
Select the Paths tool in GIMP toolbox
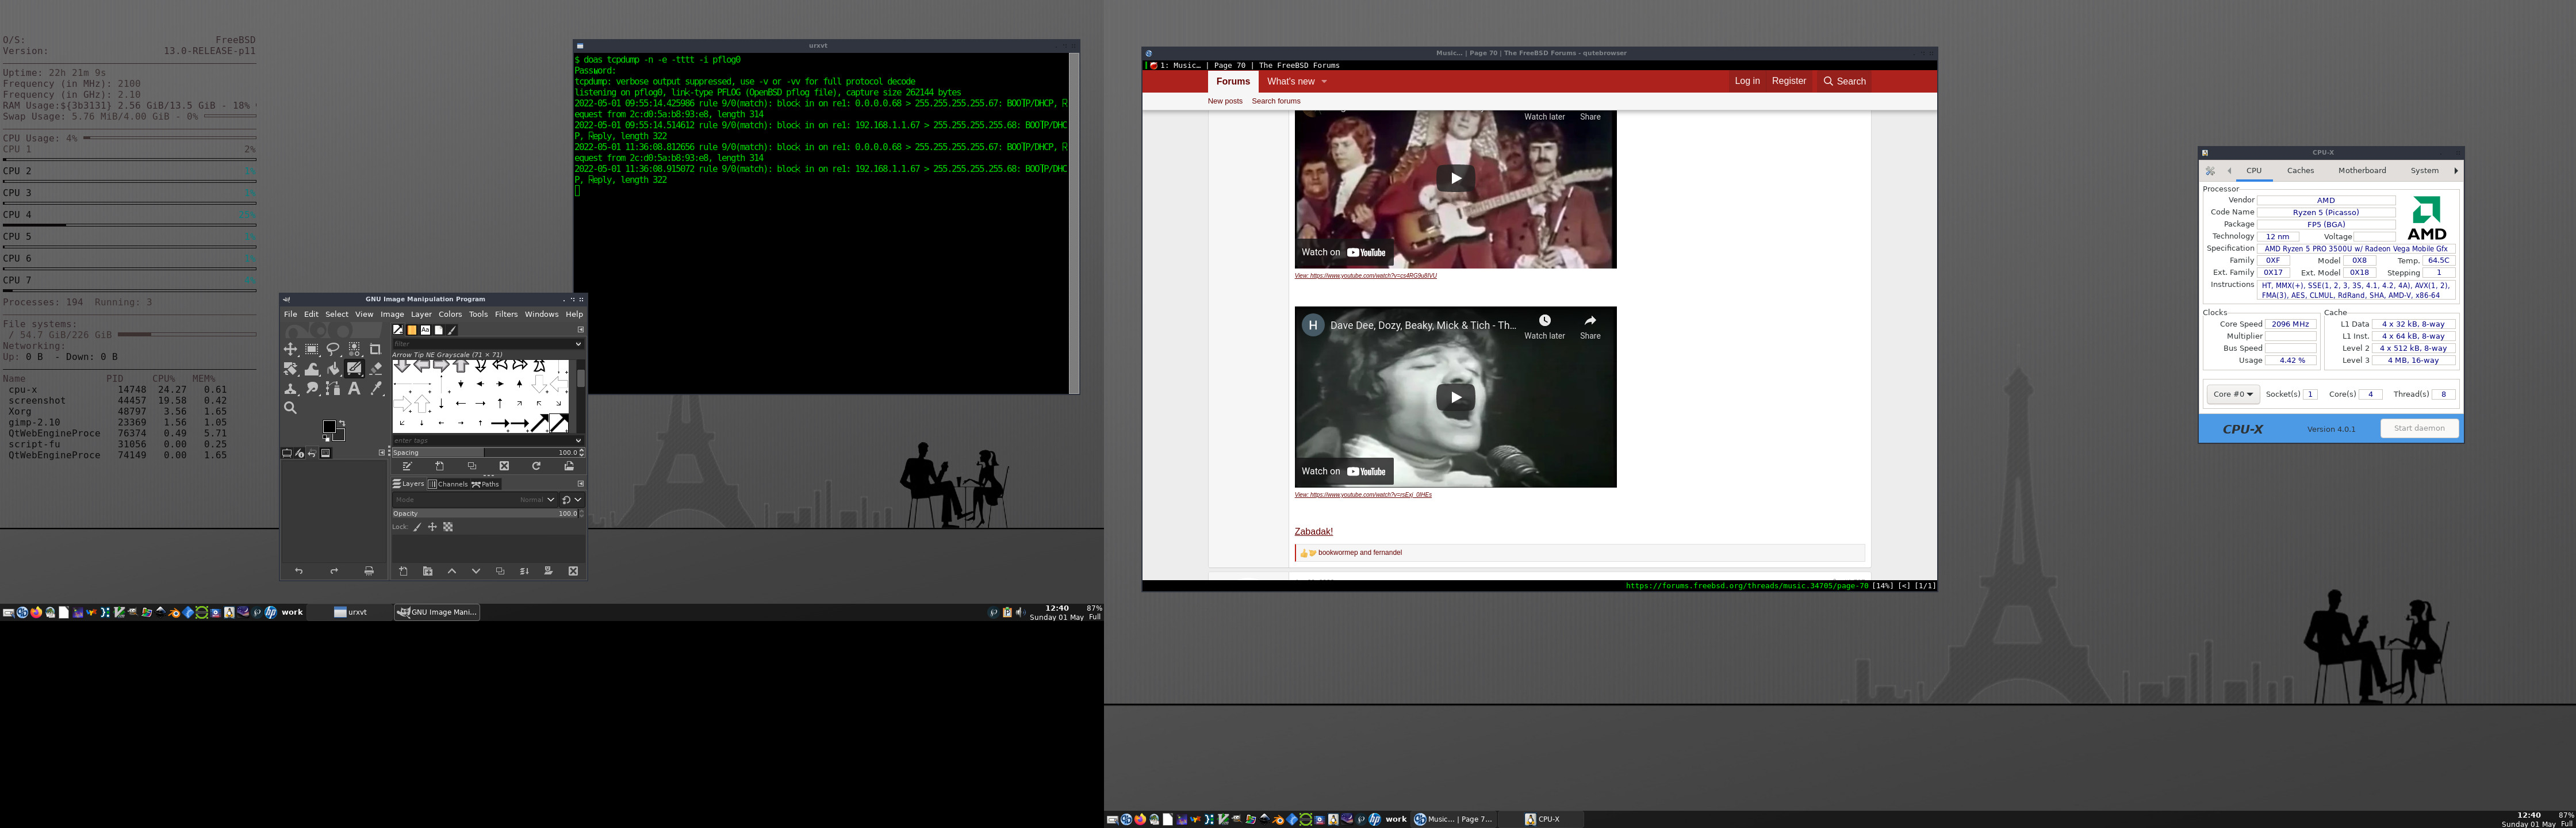tap(333, 388)
